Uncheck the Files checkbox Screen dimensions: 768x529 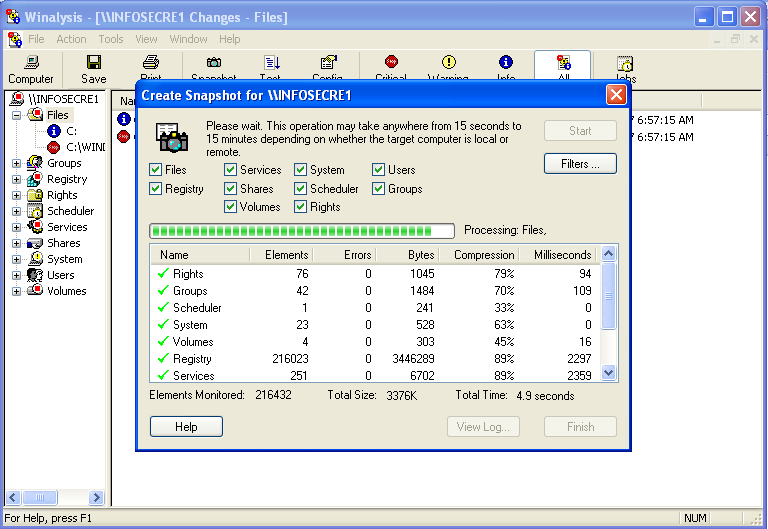coord(155,170)
